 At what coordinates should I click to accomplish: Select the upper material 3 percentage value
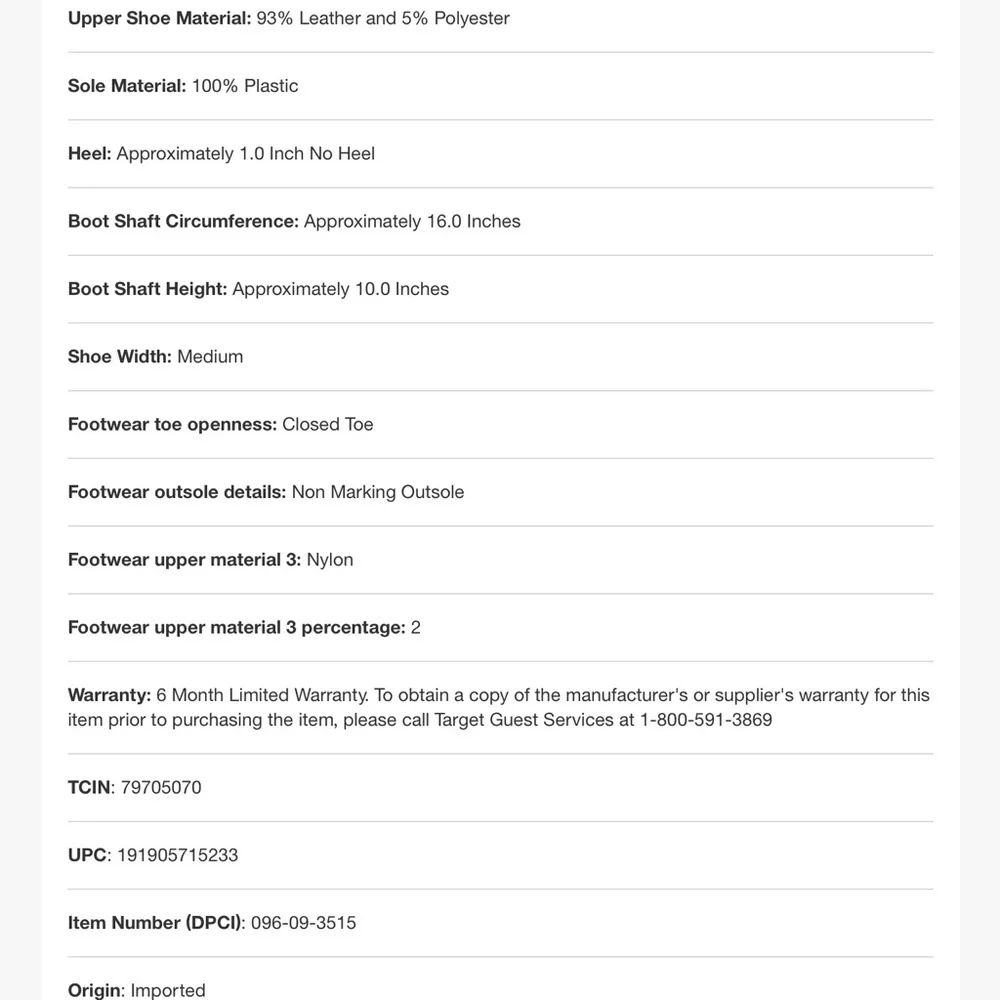[x=416, y=628]
